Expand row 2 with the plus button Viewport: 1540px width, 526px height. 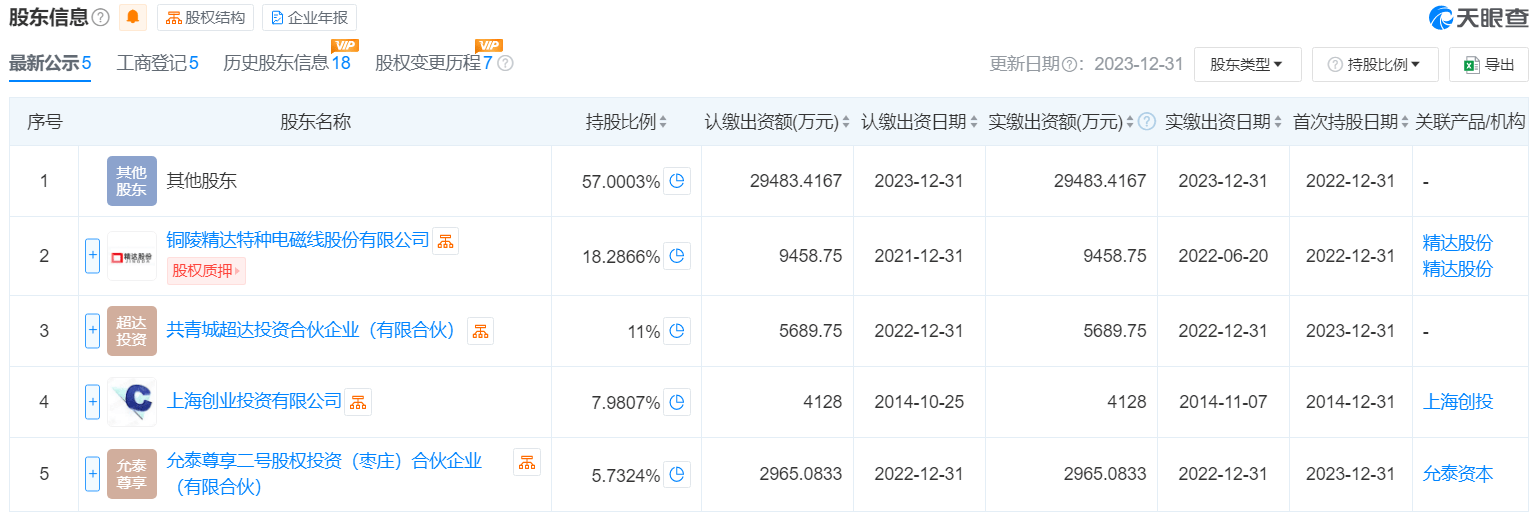coord(93,256)
